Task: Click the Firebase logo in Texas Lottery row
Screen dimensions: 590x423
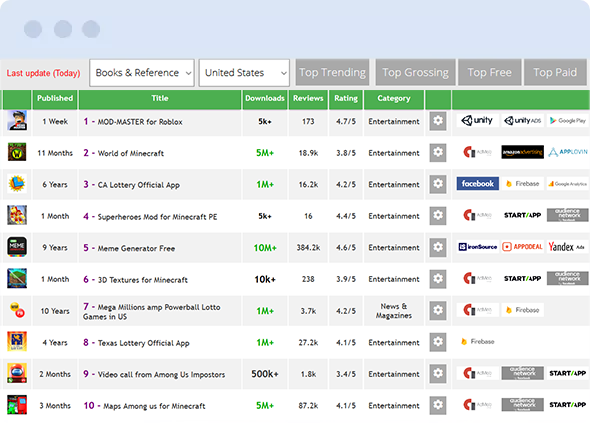Action: point(477,342)
